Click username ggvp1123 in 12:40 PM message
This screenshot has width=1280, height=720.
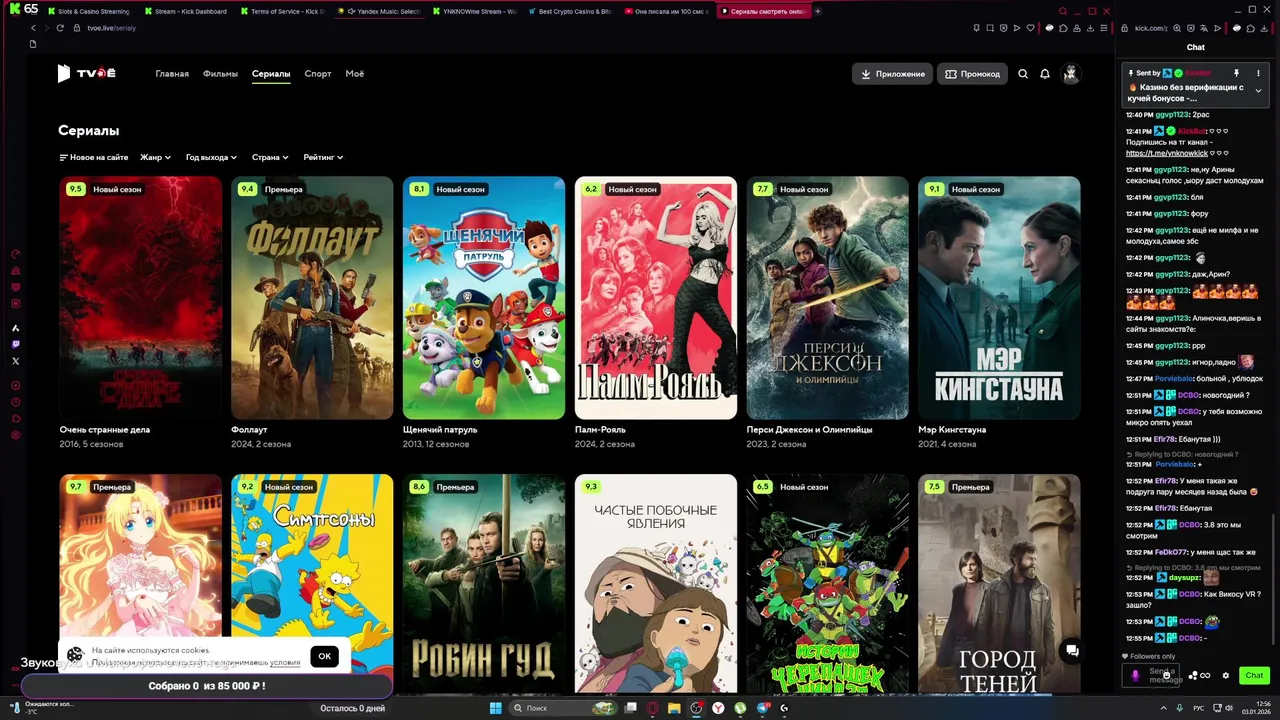point(1173,115)
